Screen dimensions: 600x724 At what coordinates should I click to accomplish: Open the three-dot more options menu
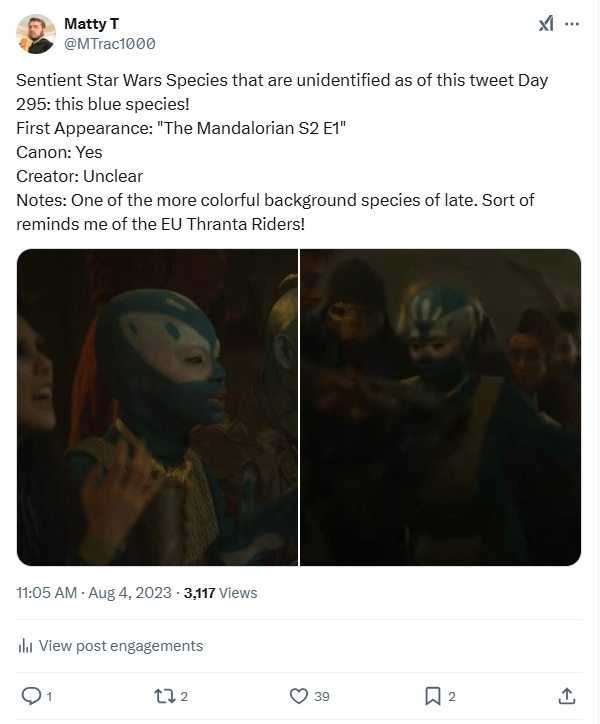point(572,24)
